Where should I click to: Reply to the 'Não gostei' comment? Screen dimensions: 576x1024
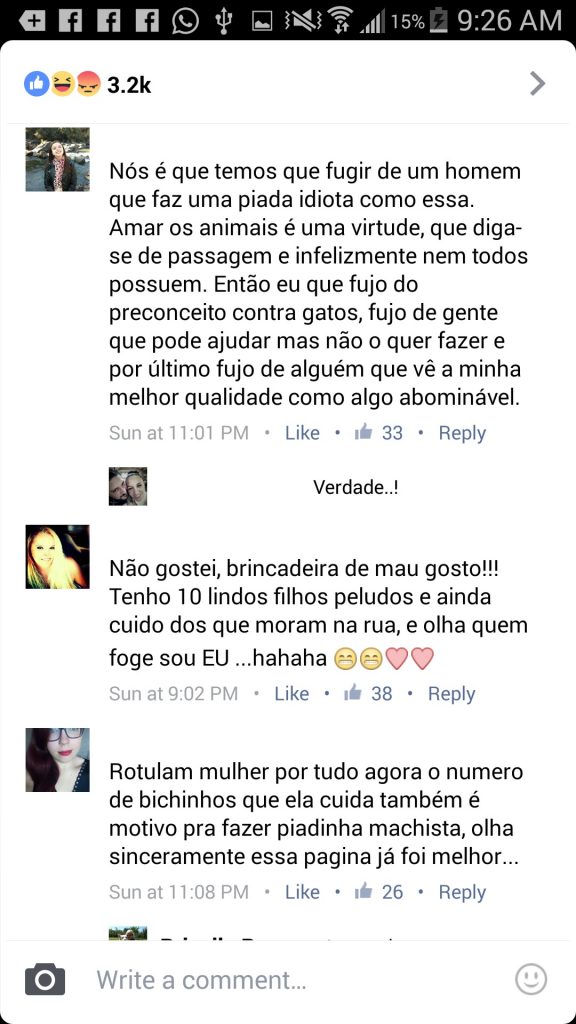point(452,694)
